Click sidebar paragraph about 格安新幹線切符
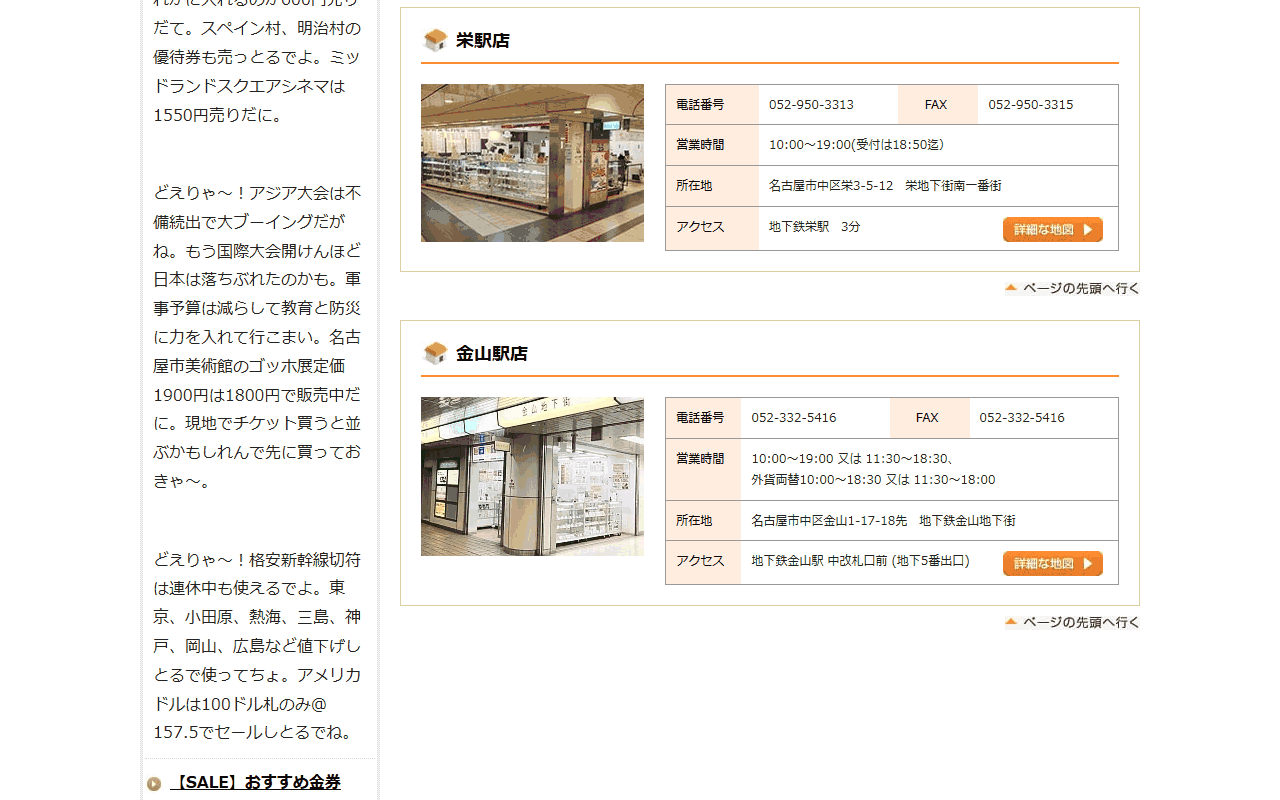The width and height of the screenshot is (1280, 800). tap(258, 646)
